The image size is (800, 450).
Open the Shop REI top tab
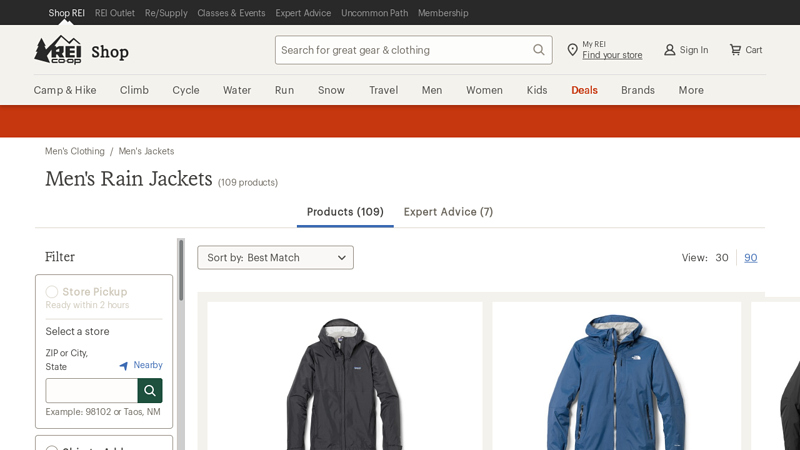tap(66, 13)
